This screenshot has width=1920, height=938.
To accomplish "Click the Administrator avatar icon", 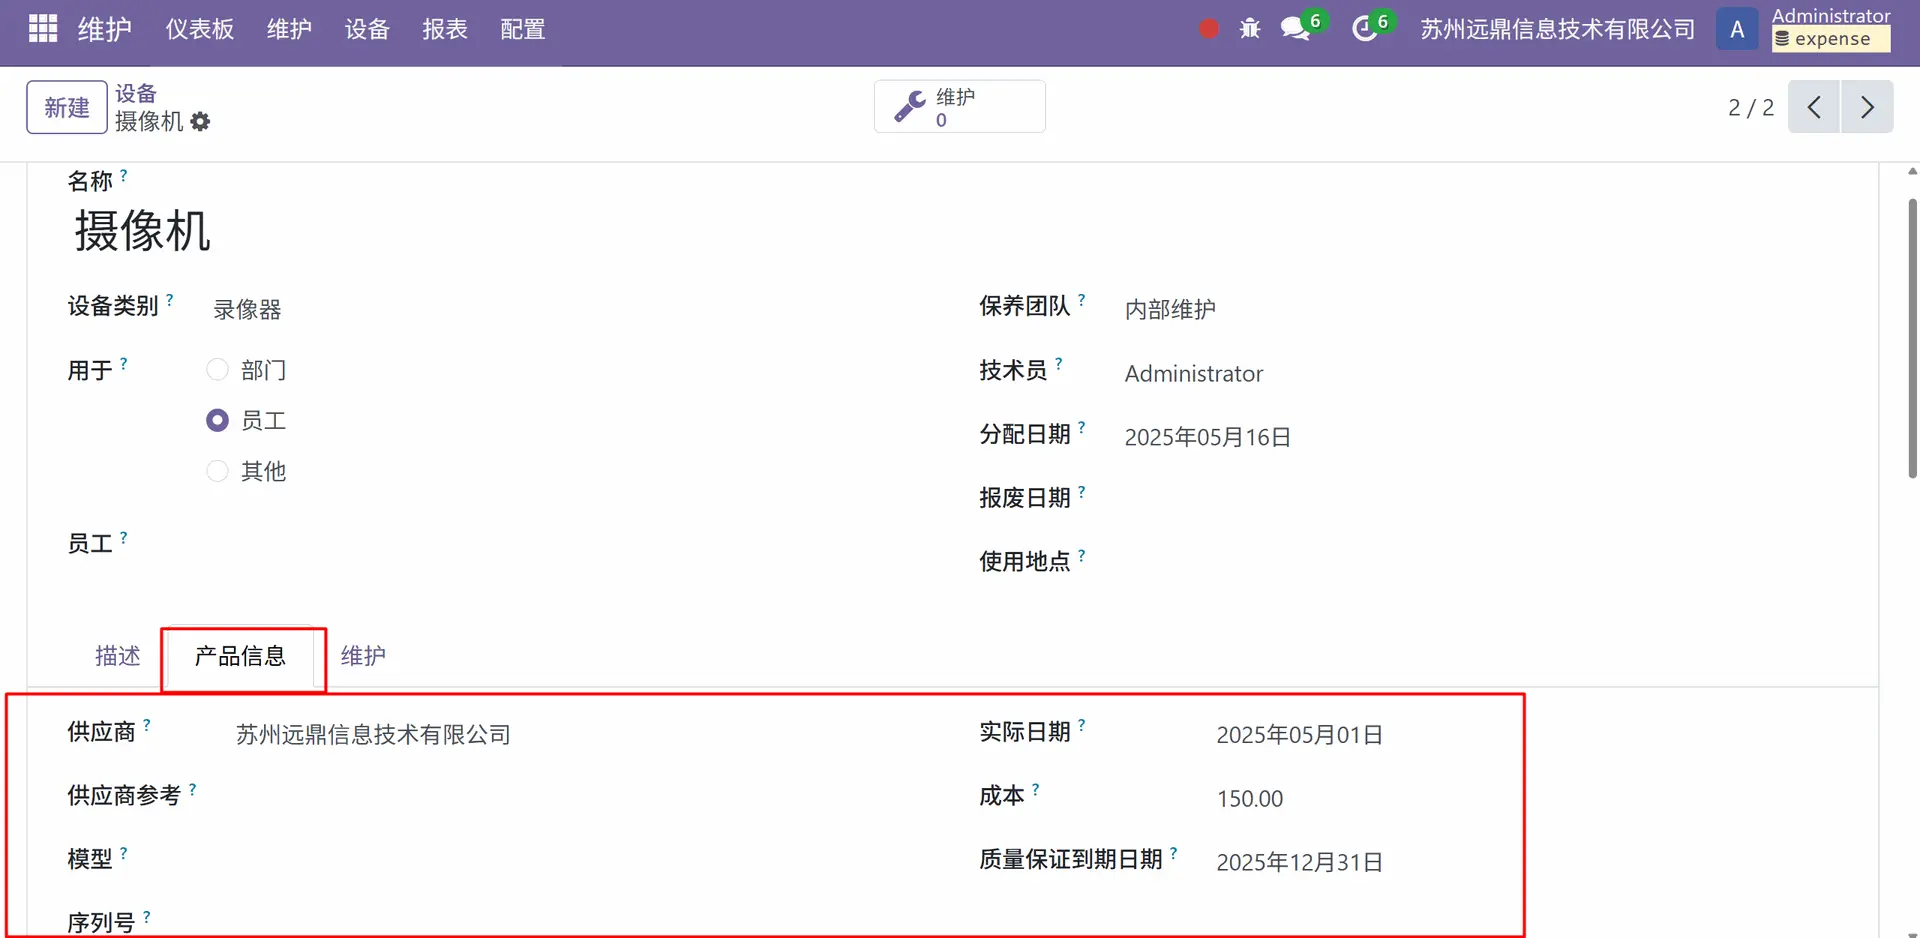I will 1737,29.
